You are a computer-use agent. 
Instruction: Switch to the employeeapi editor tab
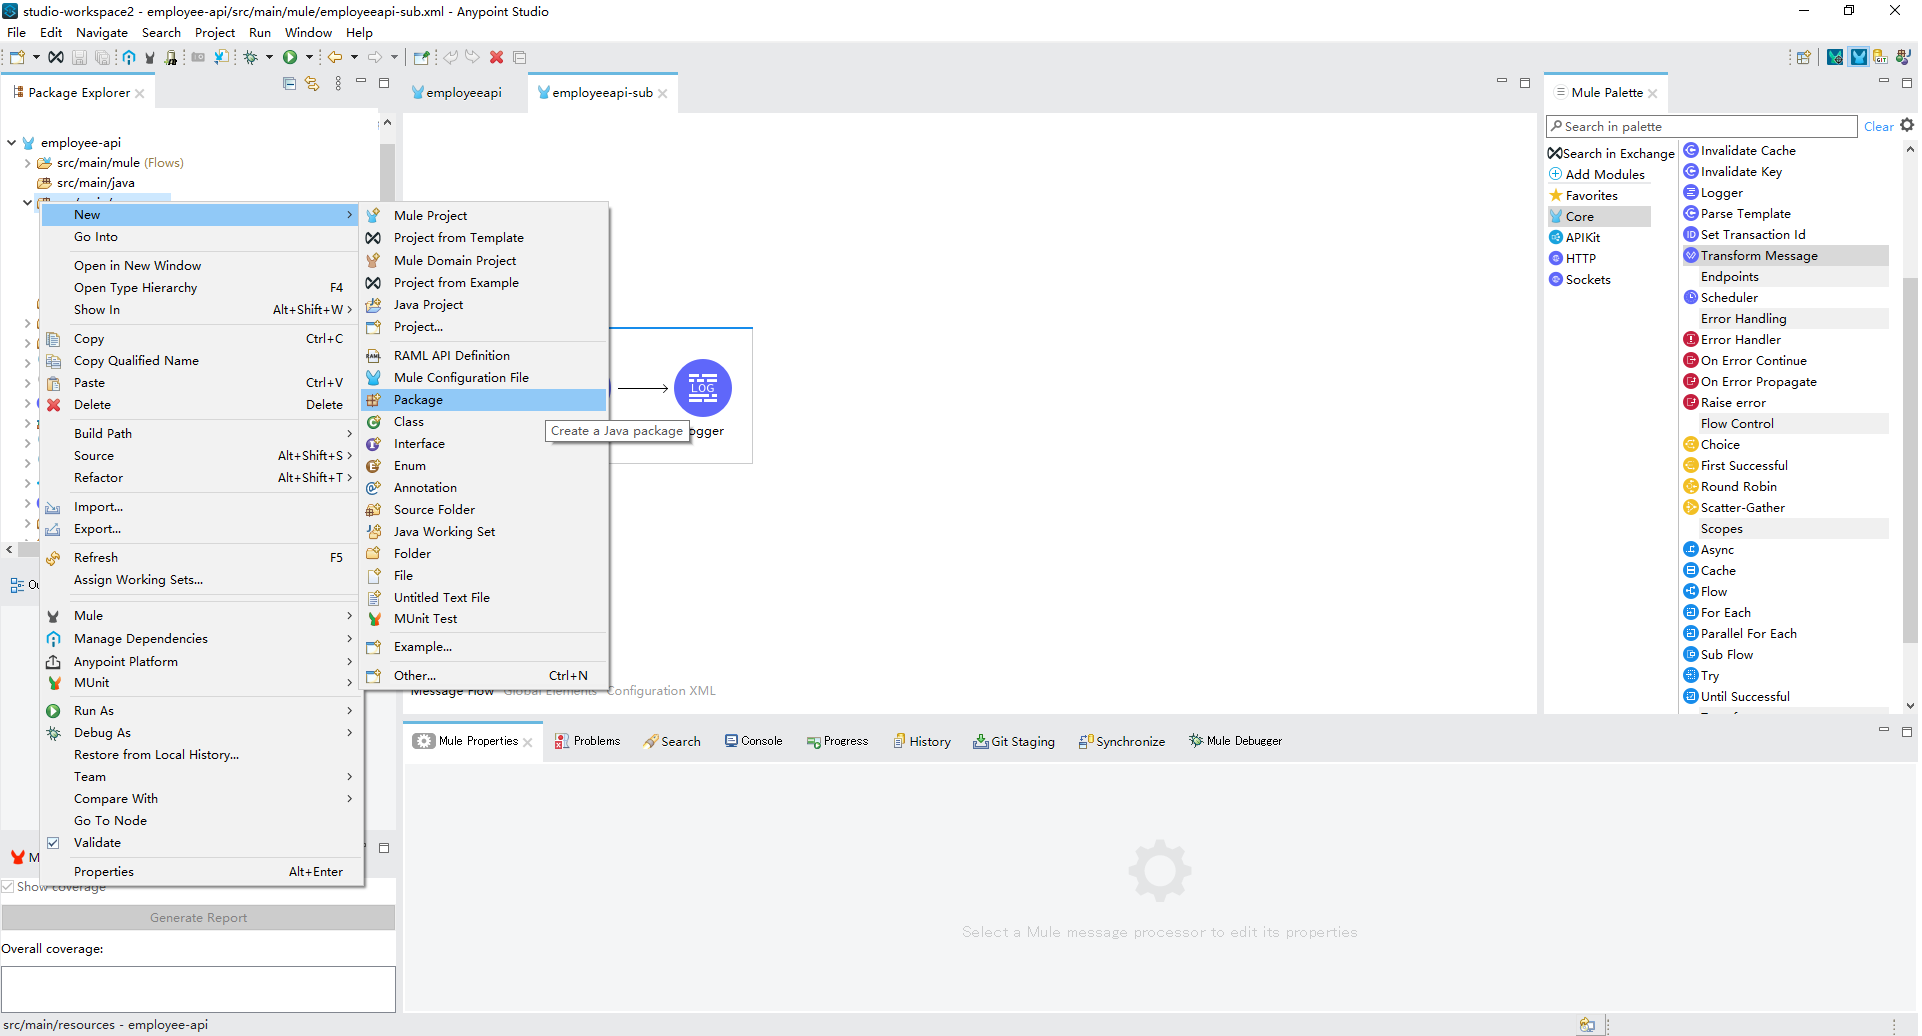pos(465,92)
